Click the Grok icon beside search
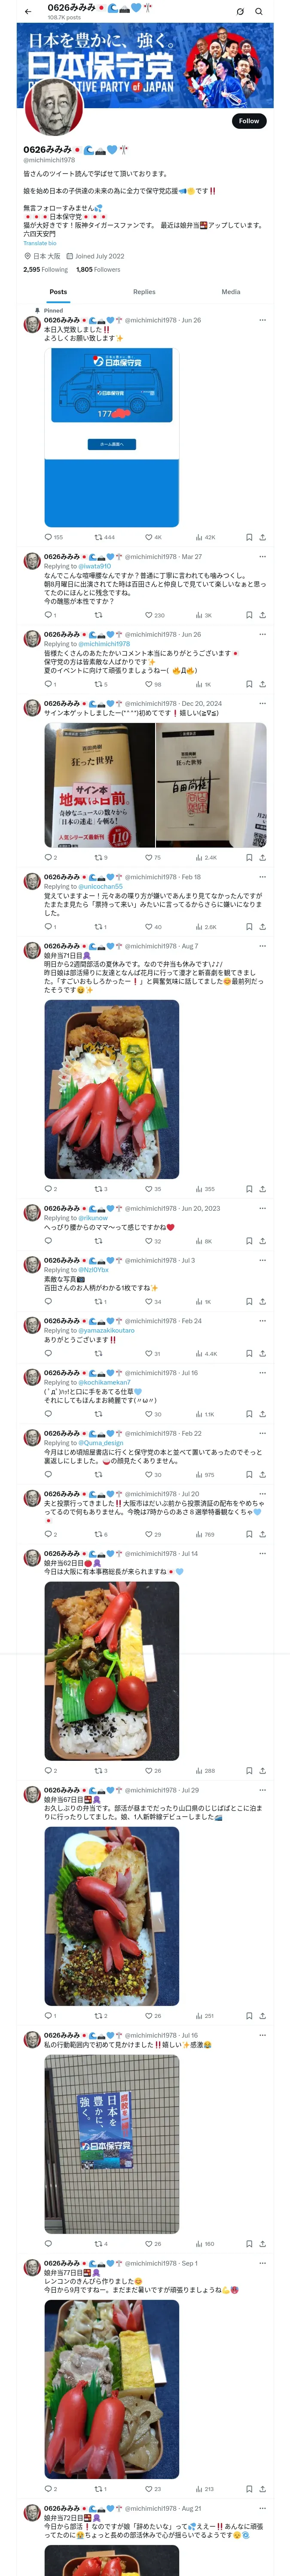 (x=240, y=11)
